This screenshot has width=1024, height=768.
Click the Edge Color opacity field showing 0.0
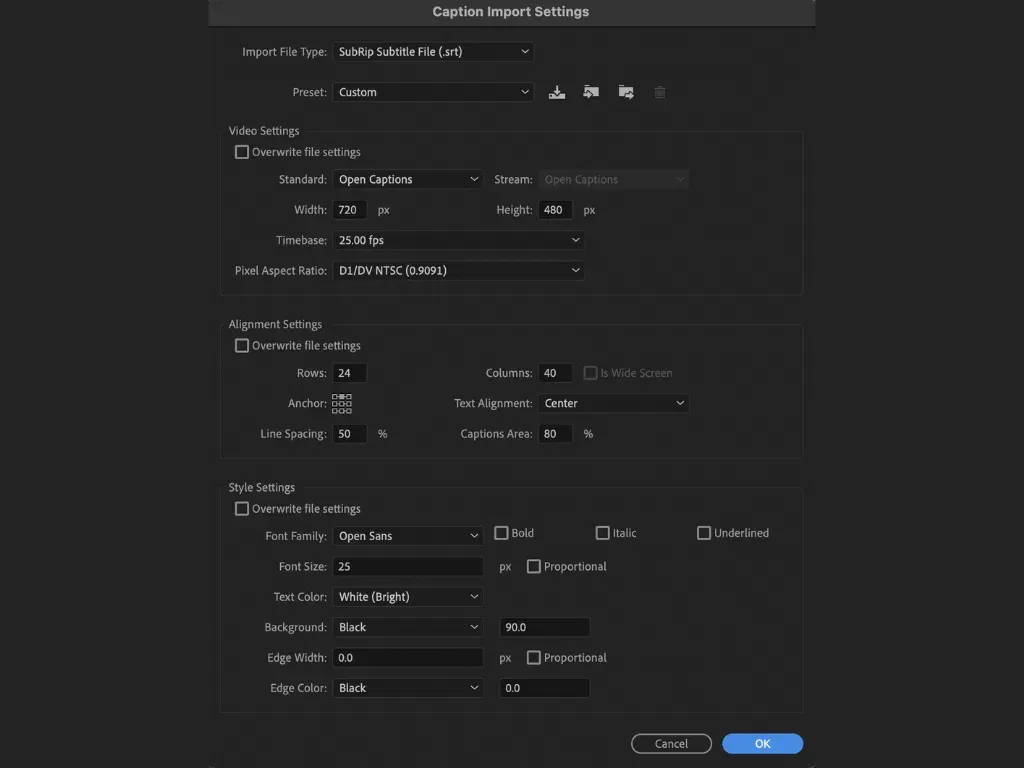pos(544,688)
